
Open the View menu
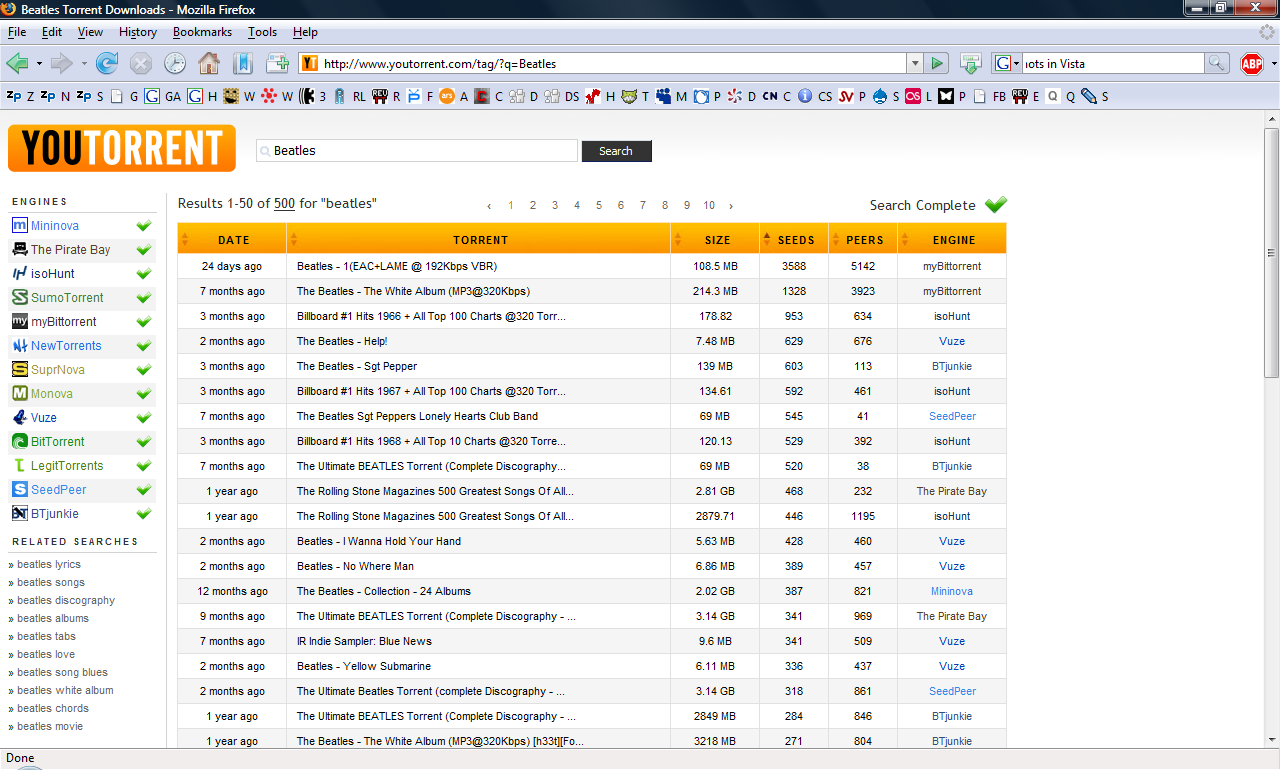coord(90,32)
